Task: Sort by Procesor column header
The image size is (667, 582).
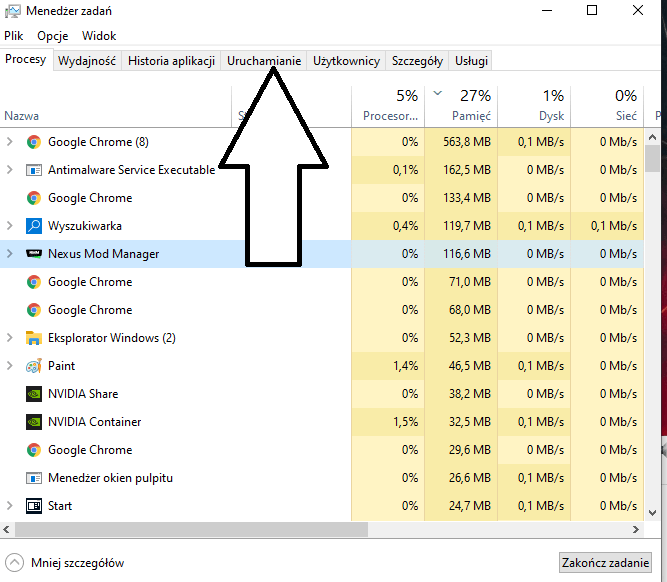Action: (388, 106)
